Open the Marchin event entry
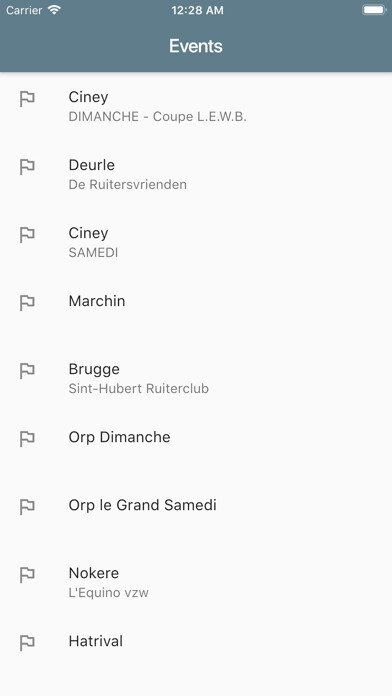 [x=196, y=310]
